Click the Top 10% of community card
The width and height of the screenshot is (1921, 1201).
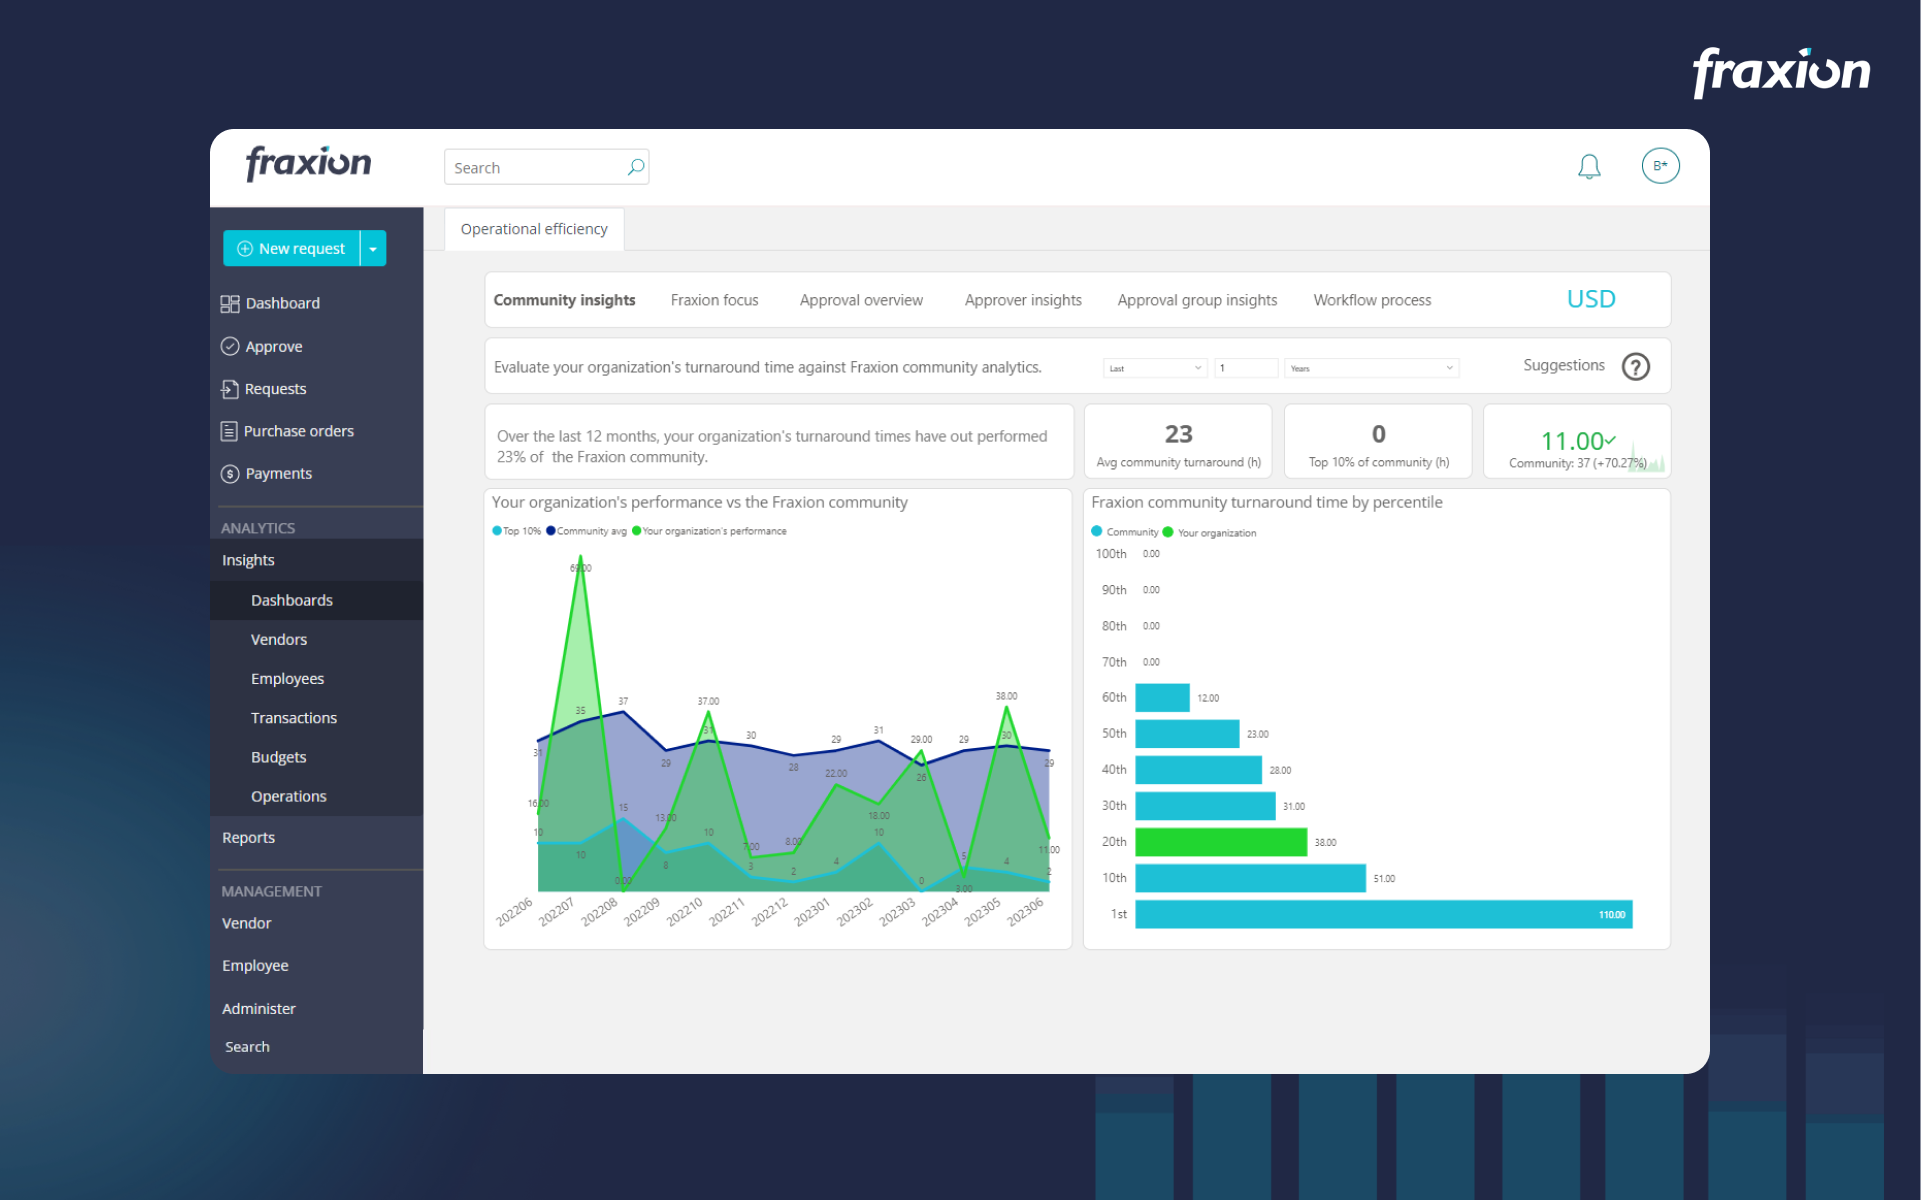[x=1378, y=442]
